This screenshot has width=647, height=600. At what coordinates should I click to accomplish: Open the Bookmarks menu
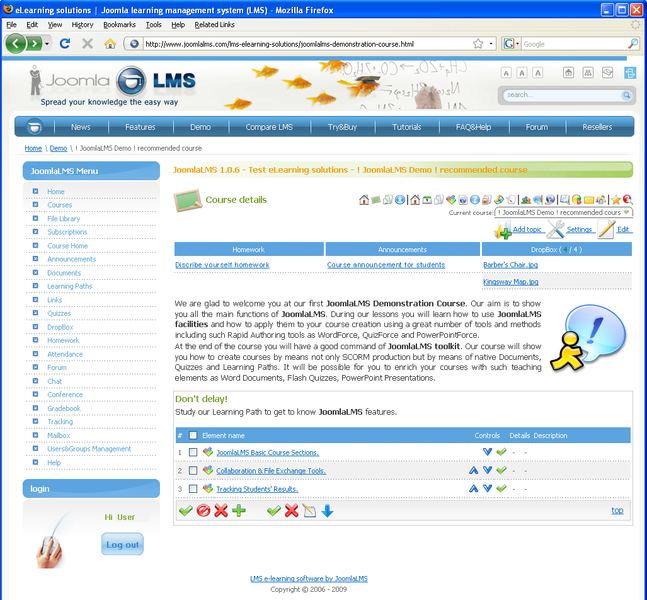pyautogui.click(x=119, y=25)
